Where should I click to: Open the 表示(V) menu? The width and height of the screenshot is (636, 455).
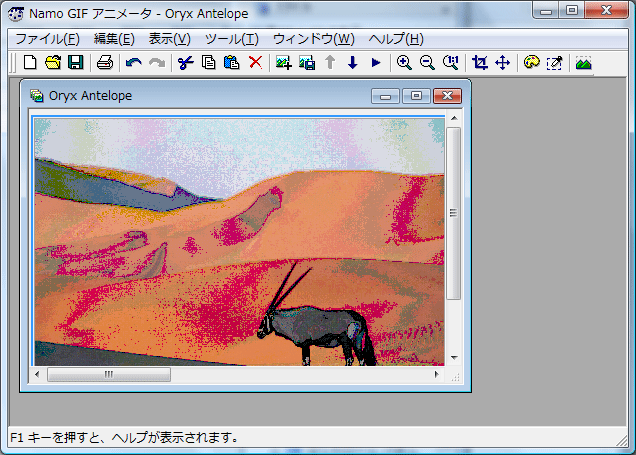170,39
